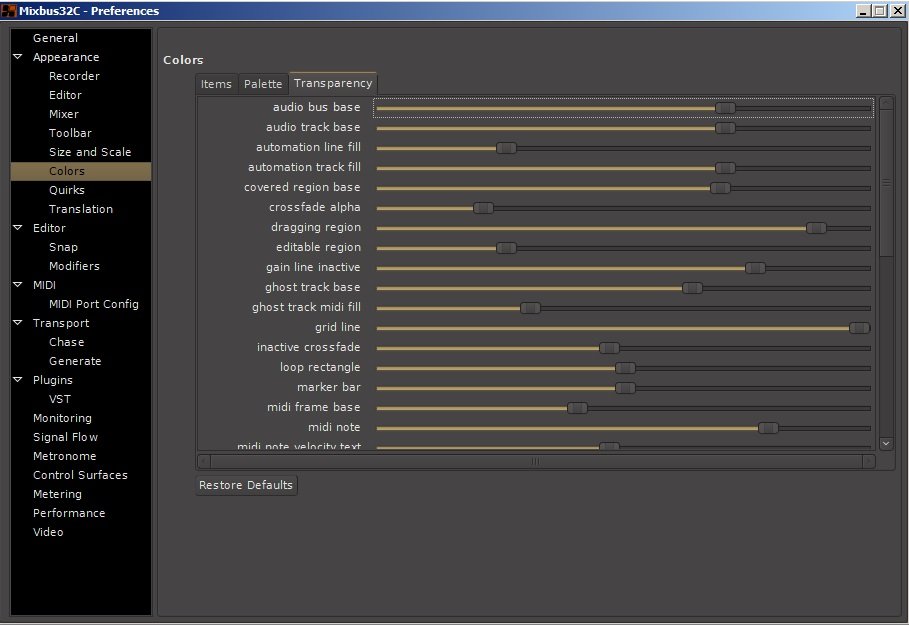
Task: Open Control Surfaces preferences
Action: 80,475
